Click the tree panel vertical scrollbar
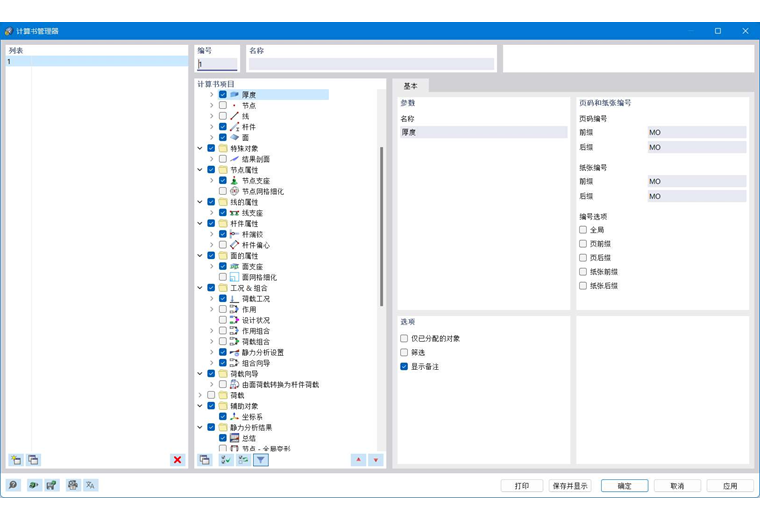Image resolution: width=760 pixels, height=520 pixels. tap(381, 226)
